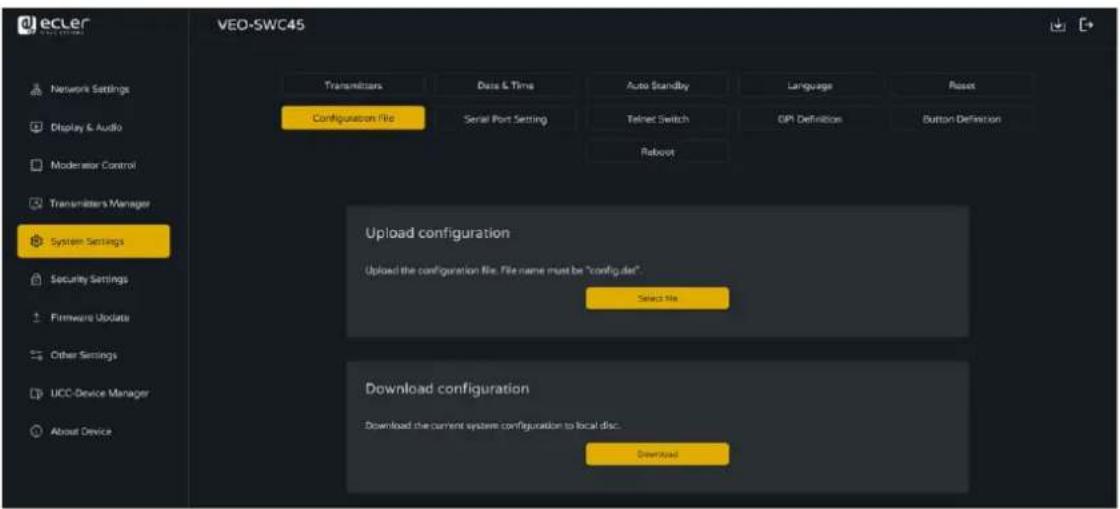Click the Download configuration button
Image resolution: width=1120 pixels, height=509 pixels.
tap(658, 454)
